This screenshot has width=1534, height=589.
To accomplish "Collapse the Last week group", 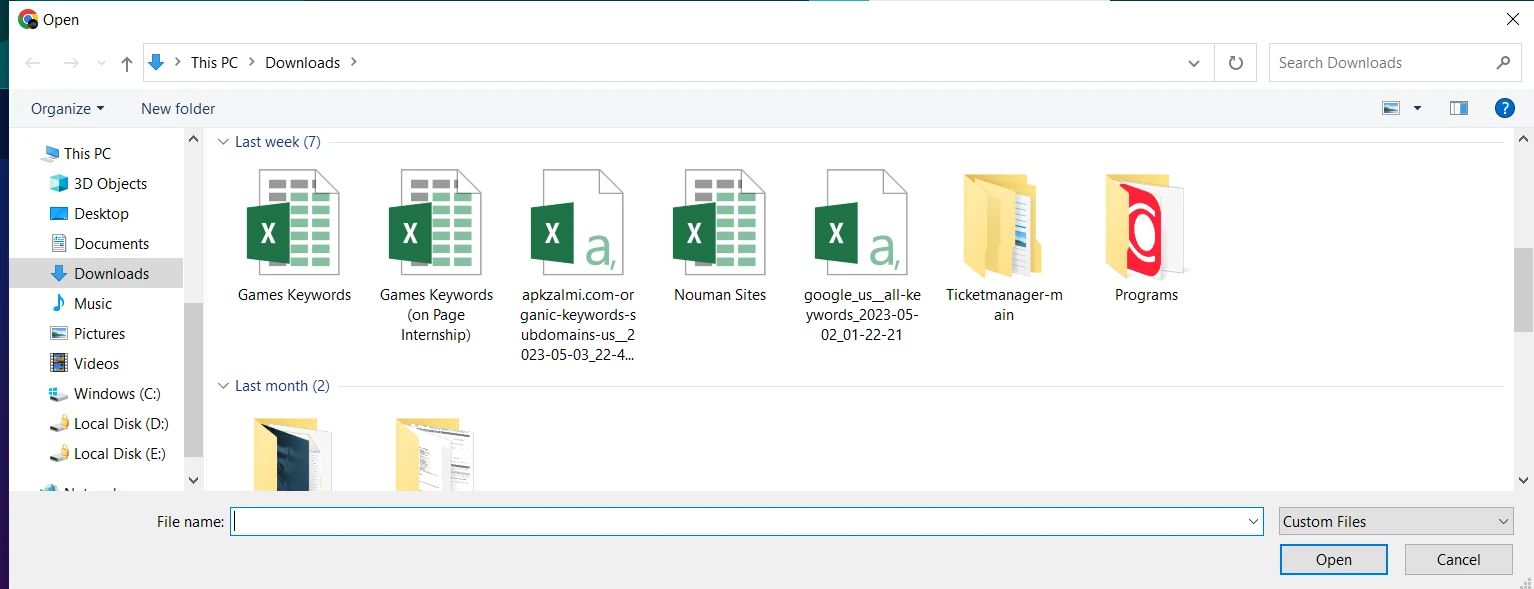I will tap(224, 142).
